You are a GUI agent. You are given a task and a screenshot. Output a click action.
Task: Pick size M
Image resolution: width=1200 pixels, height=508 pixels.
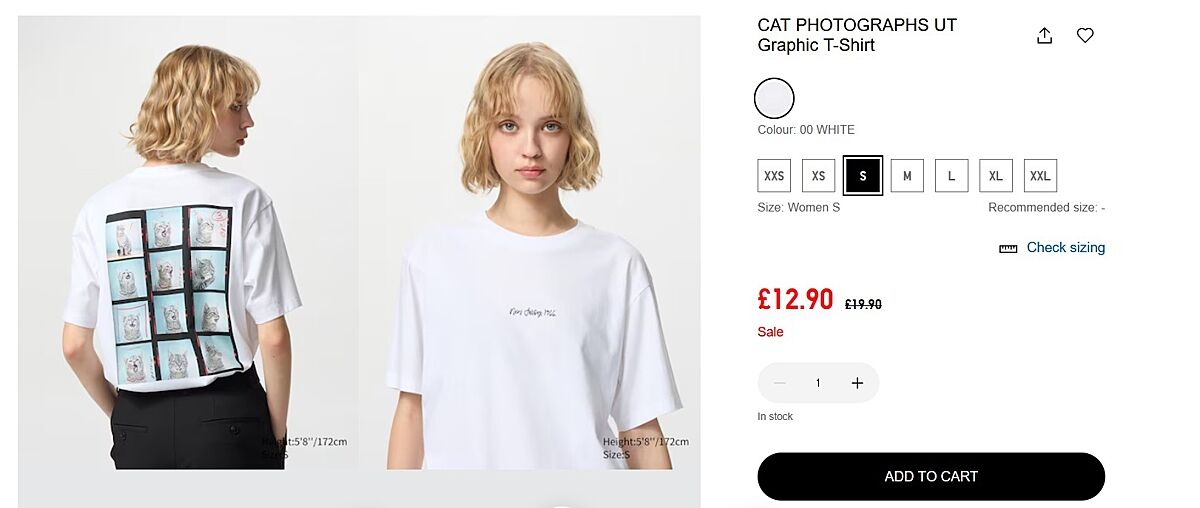907,176
